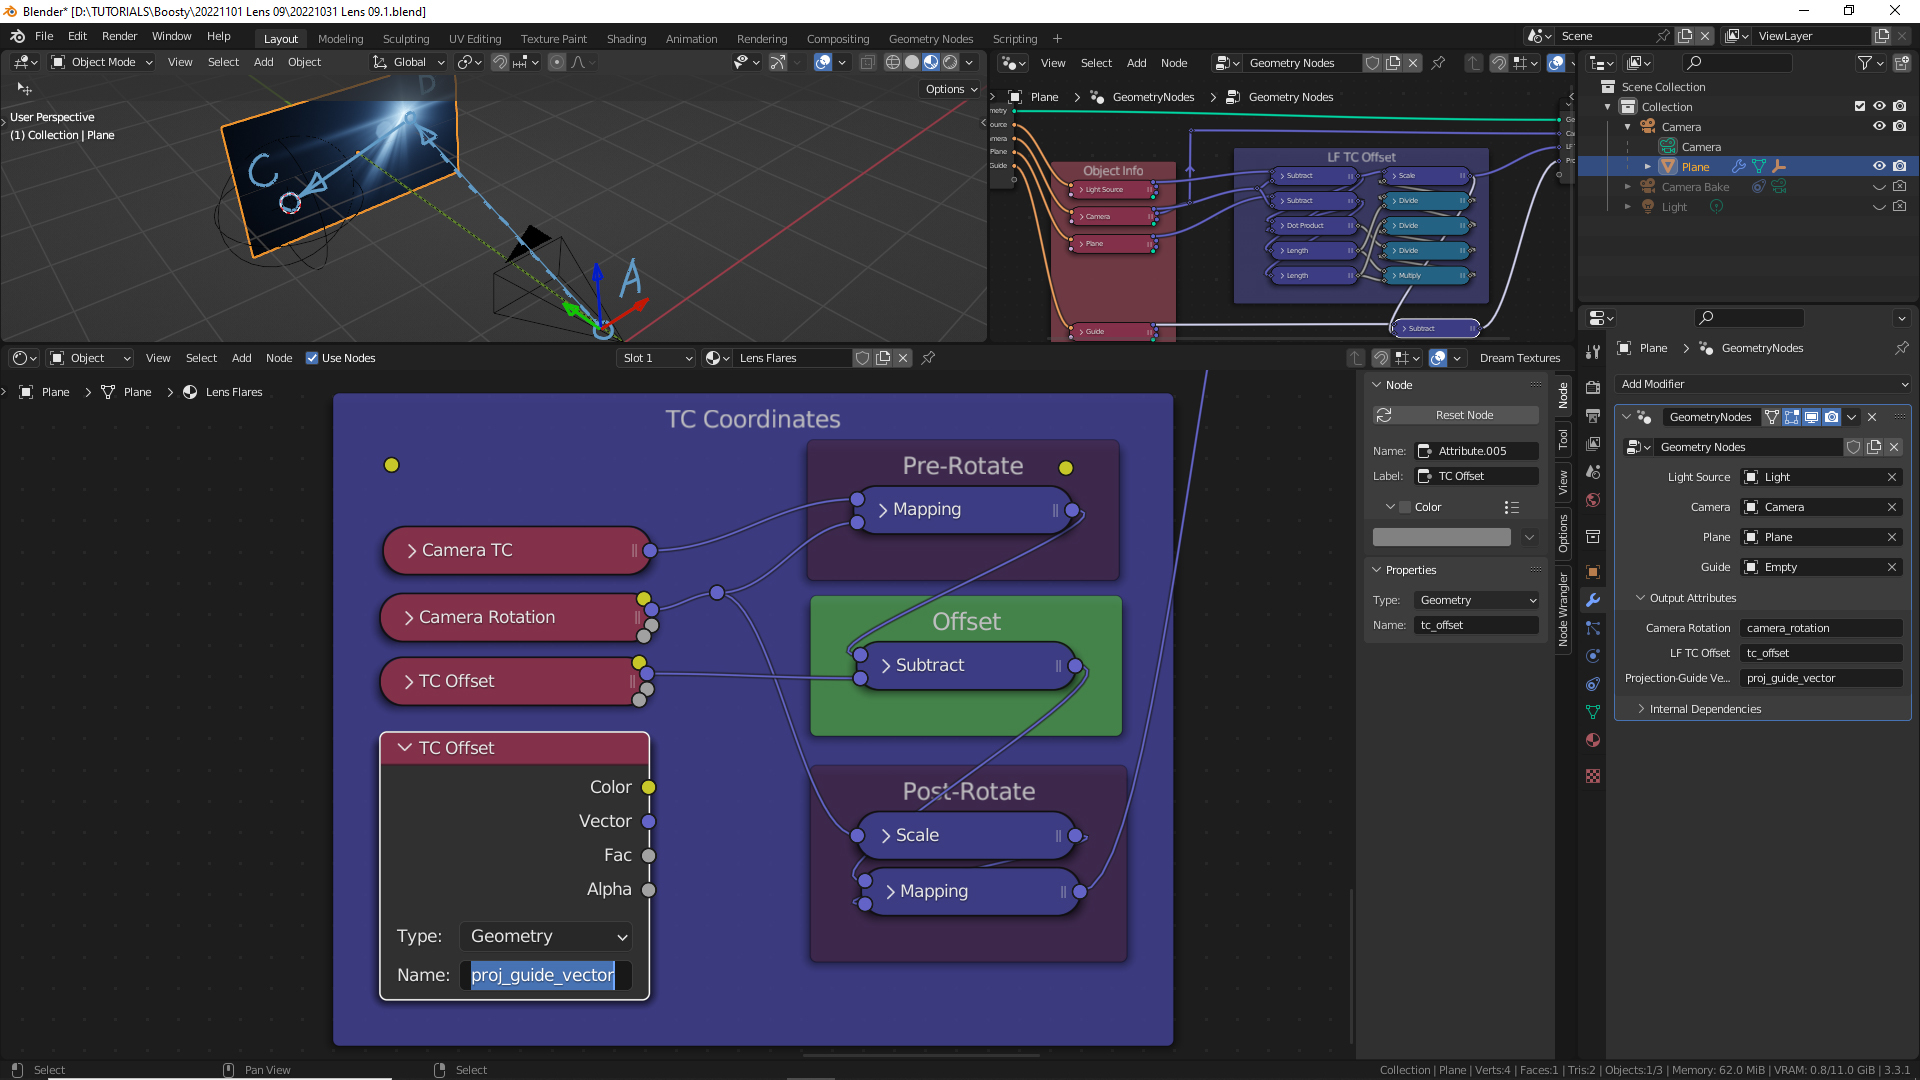The width and height of the screenshot is (1920, 1080).
Task: Open the Physics properties tab icon
Action: (1593, 656)
